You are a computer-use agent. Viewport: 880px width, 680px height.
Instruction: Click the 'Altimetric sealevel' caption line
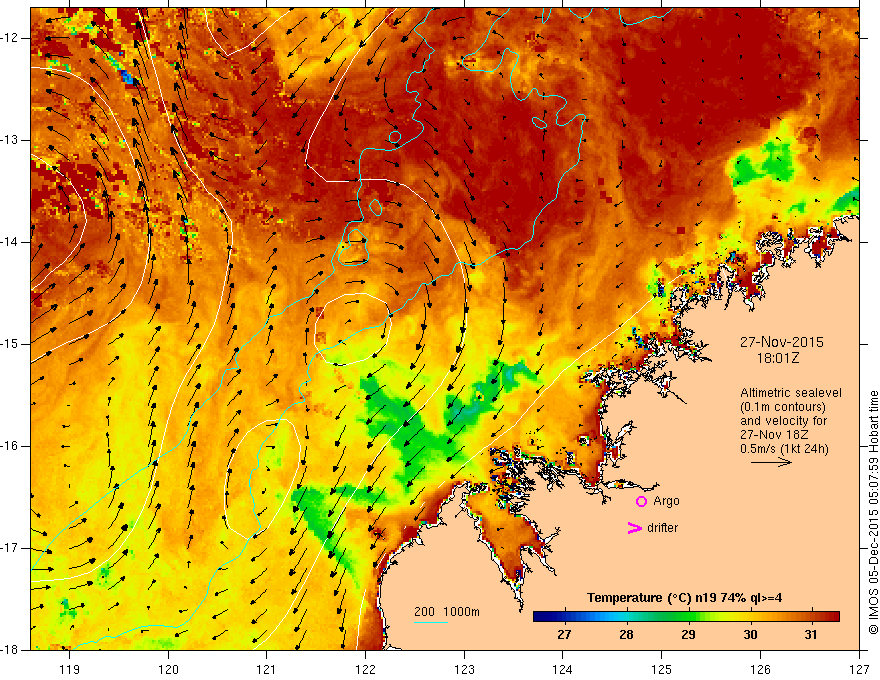tap(791, 393)
